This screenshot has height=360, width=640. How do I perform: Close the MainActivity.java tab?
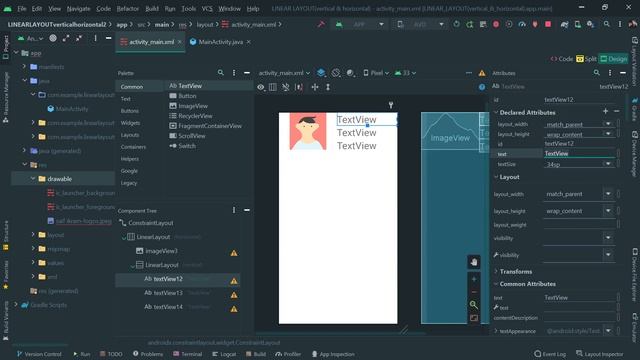click(x=249, y=42)
